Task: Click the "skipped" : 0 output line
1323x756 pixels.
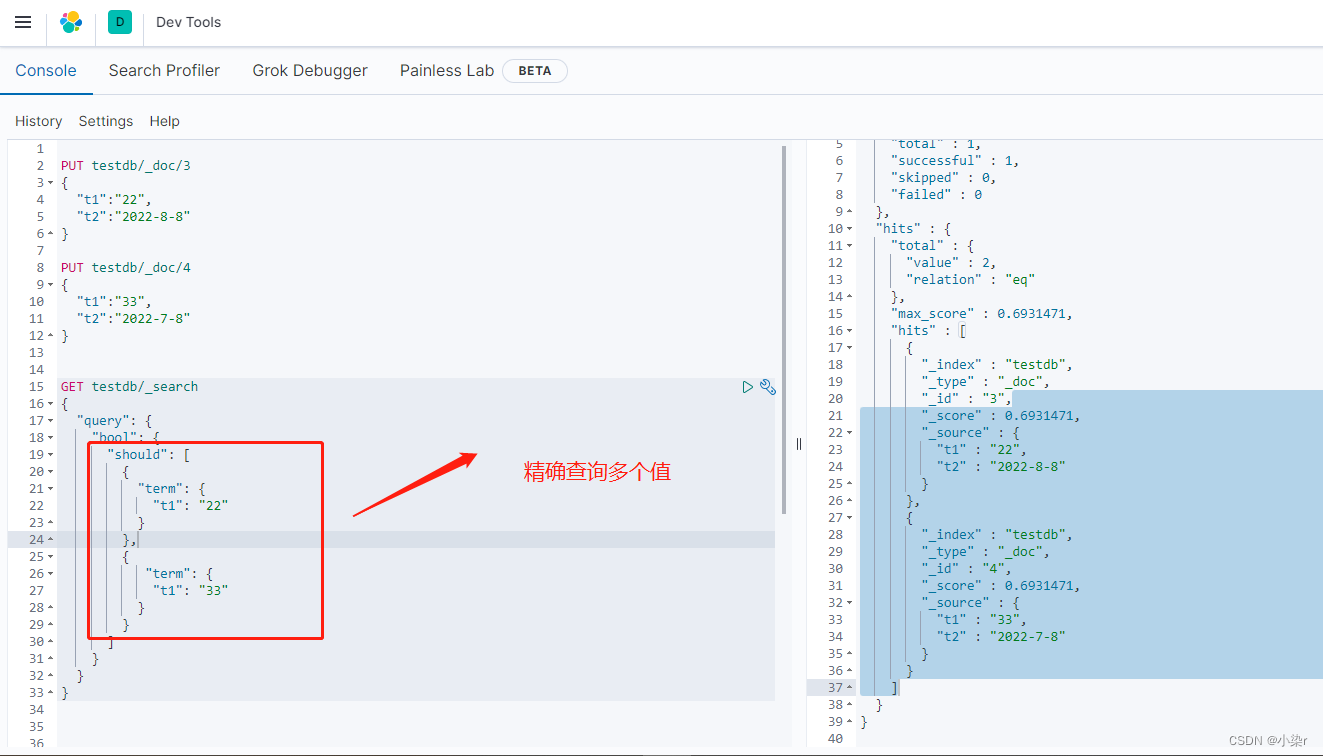Action: [943, 178]
